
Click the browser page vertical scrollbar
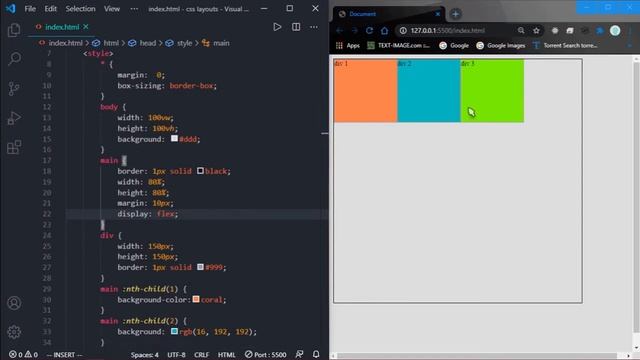636,196
